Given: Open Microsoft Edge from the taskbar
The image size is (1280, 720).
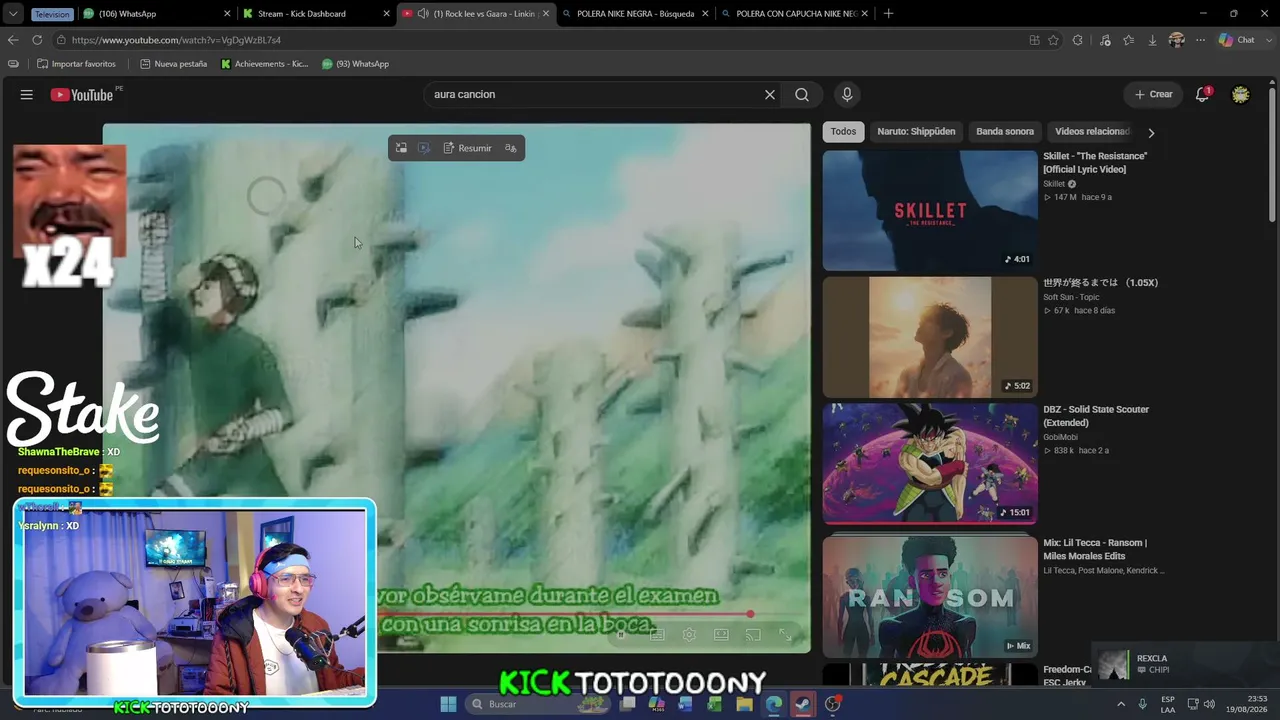Looking at the screenshot, I should [x=774, y=704].
